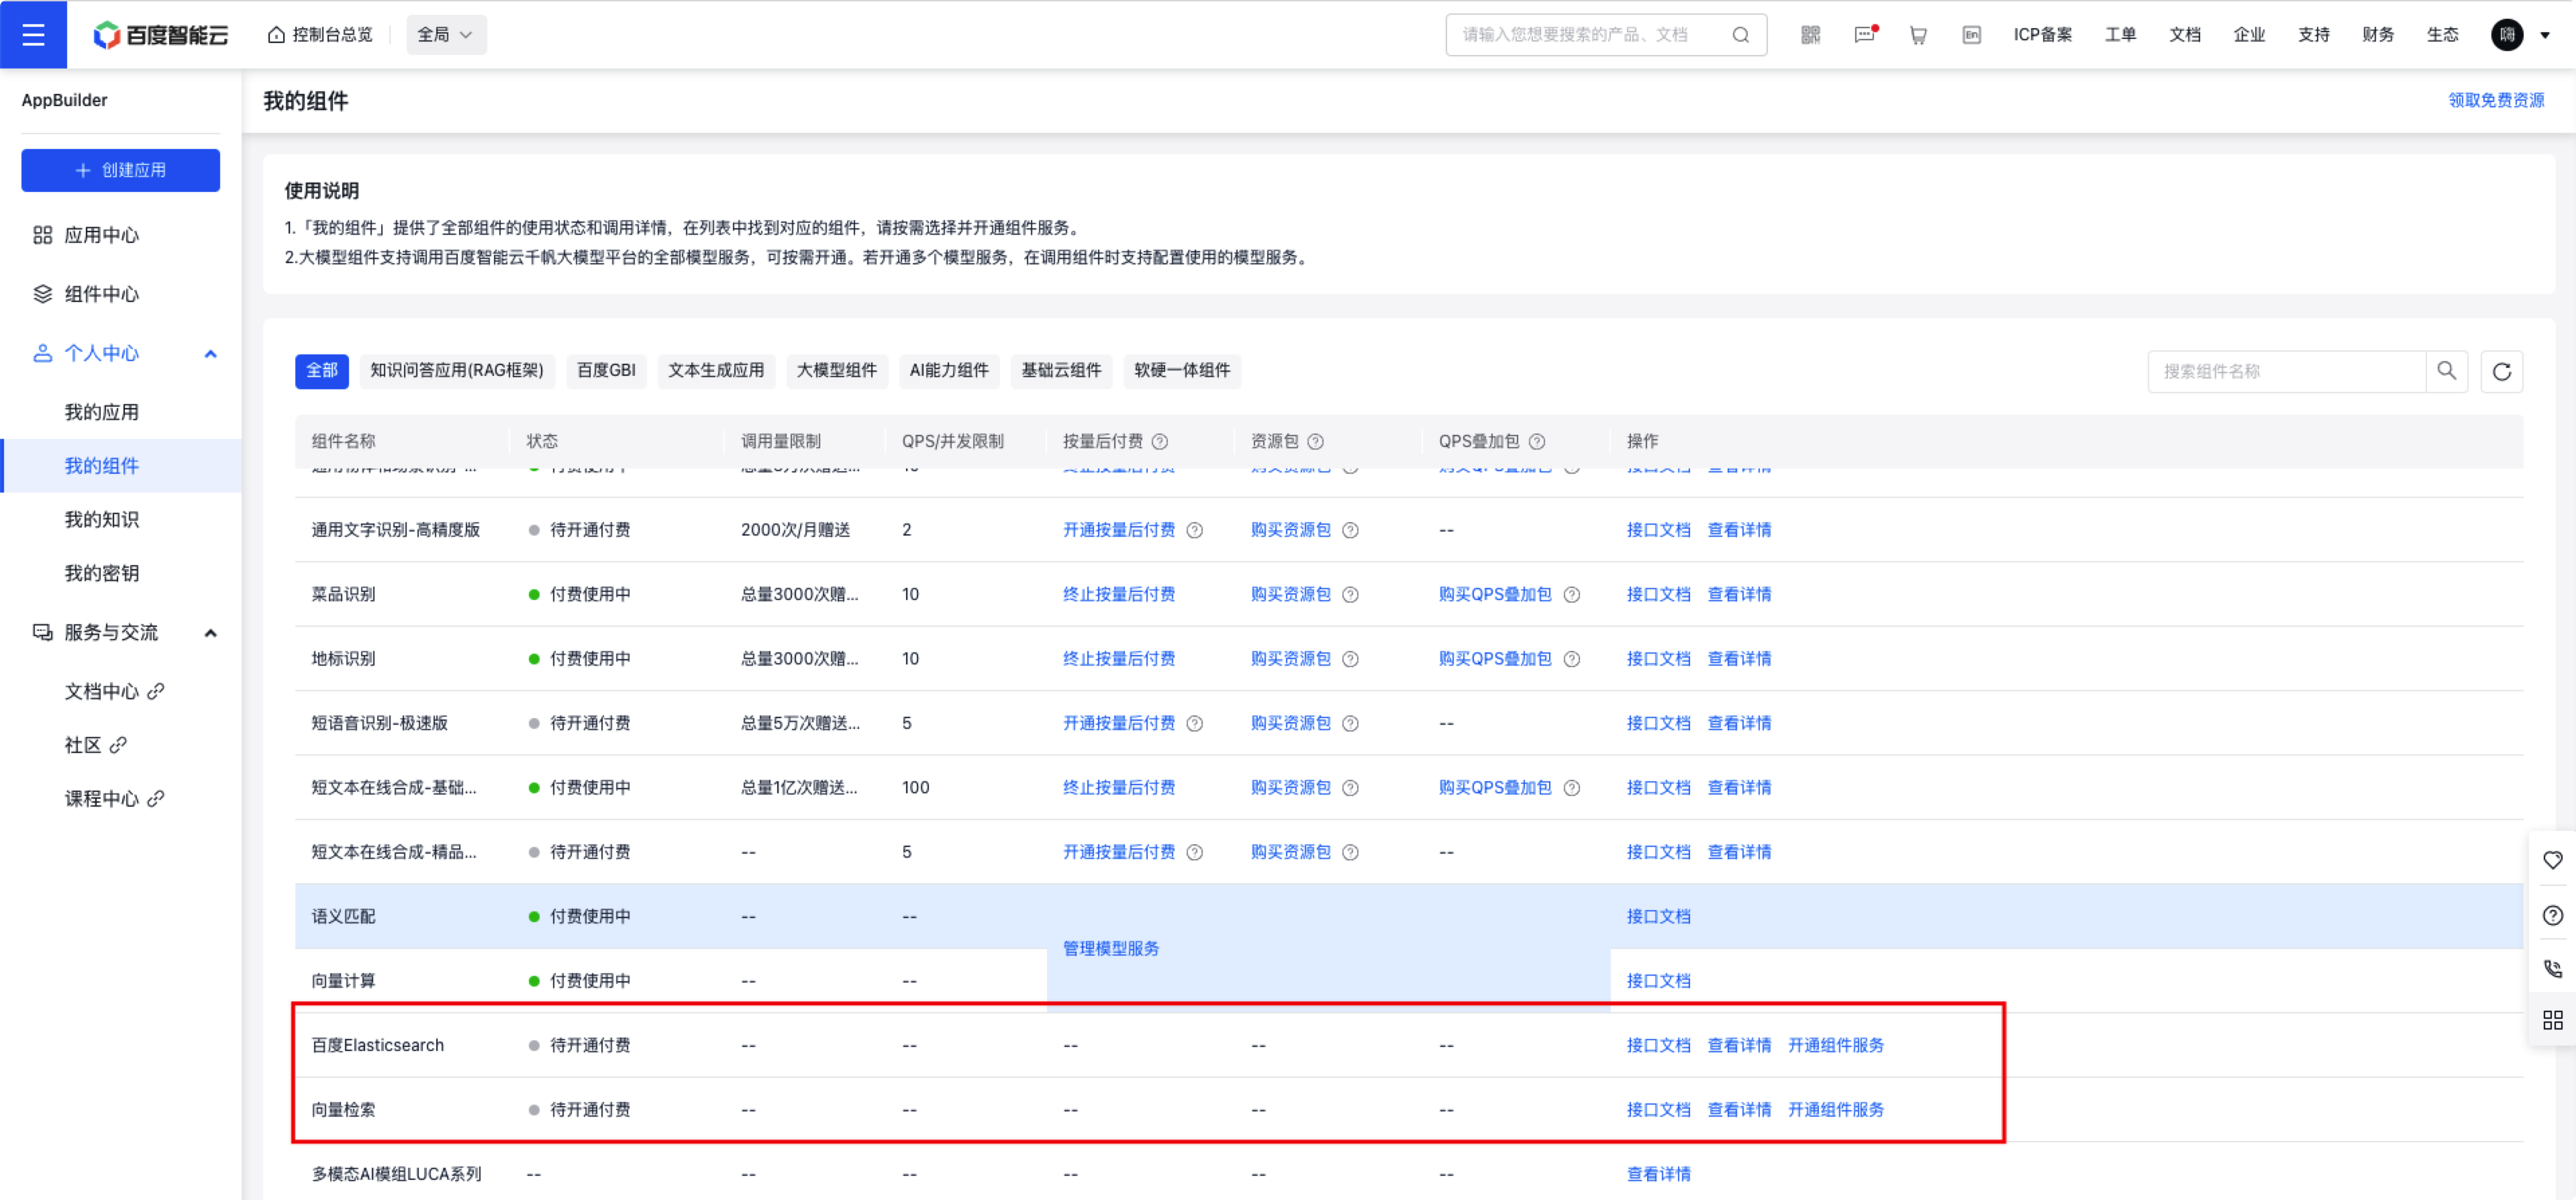Select the 软硬一体组件 filter tab
Viewport: 2576px width, 1200px height.
1182,370
